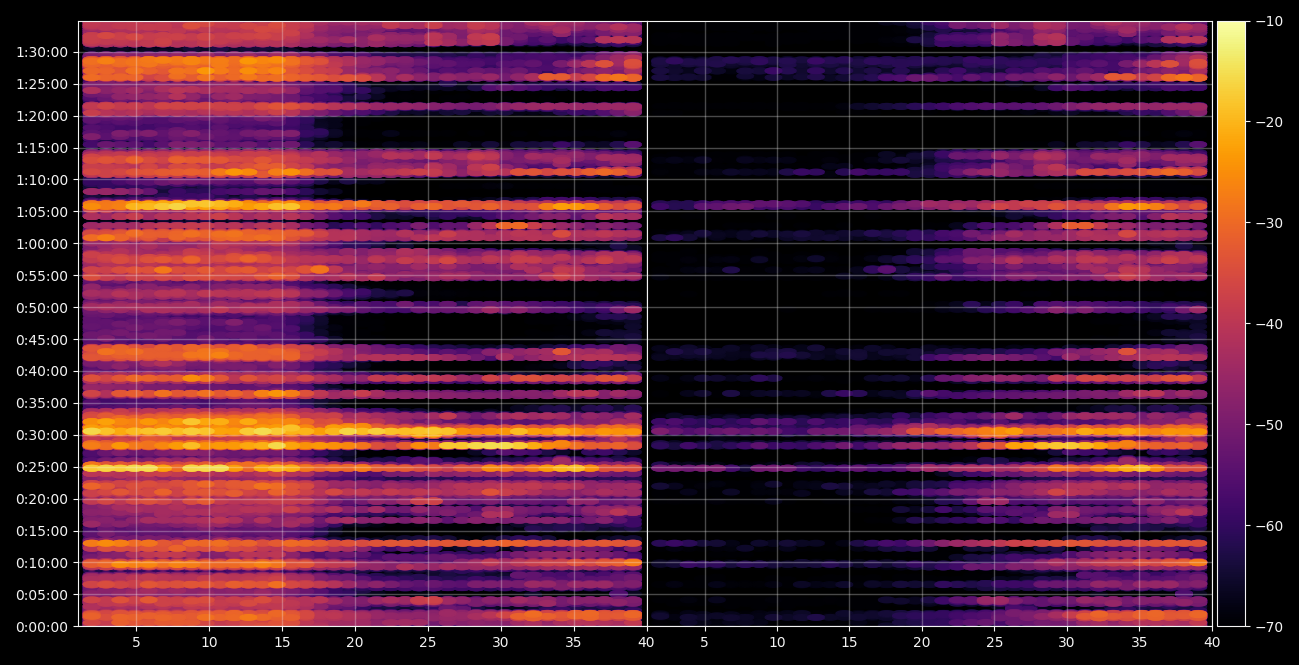Click the 1:00:00 time axis label

click(x=42, y=244)
